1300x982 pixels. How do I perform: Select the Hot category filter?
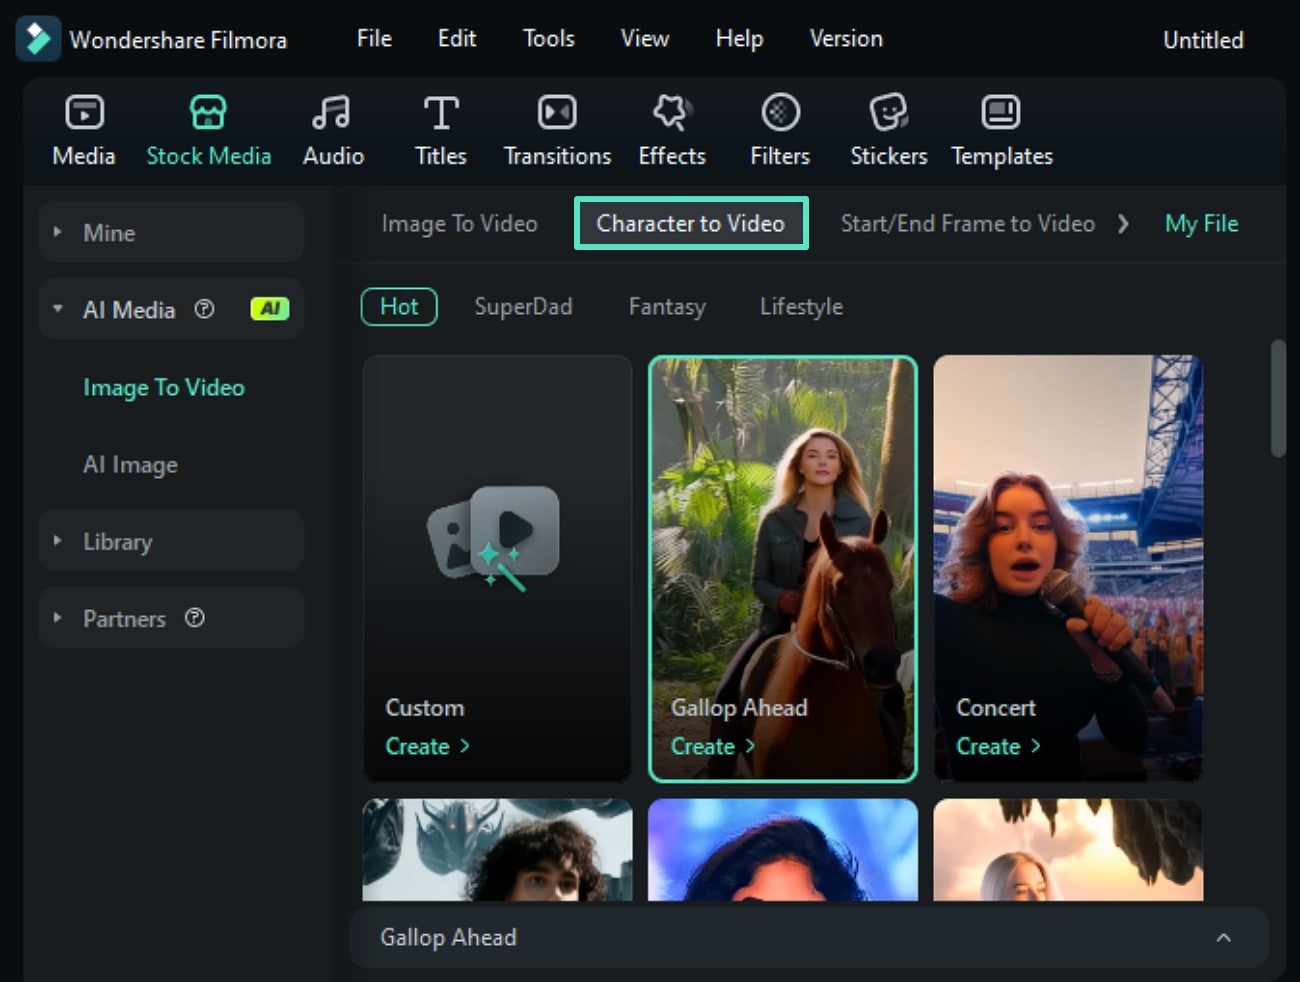click(x=399, y=306)
